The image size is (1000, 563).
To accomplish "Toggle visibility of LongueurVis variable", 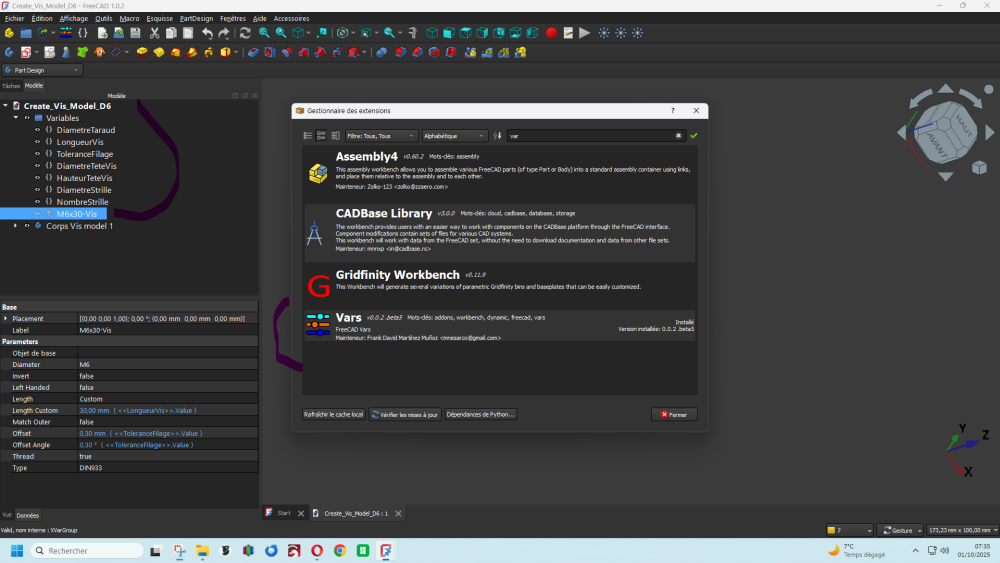I will click(38, 142).
